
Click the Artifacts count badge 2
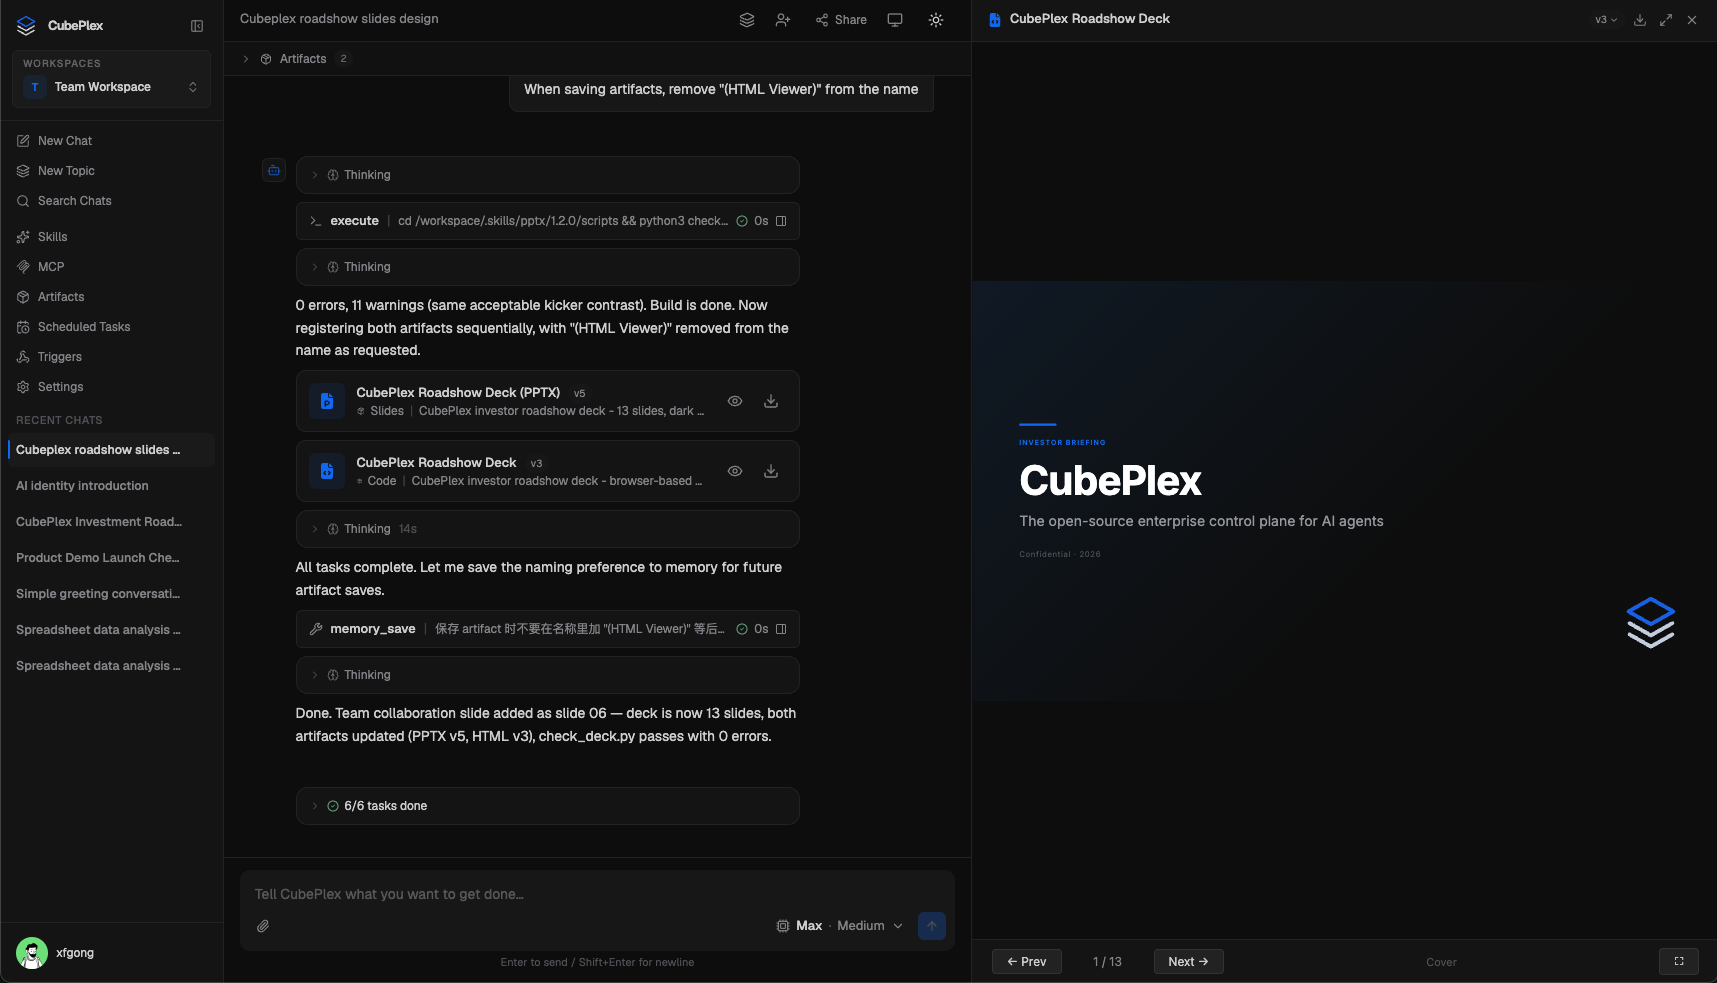(x=343, y=59)
